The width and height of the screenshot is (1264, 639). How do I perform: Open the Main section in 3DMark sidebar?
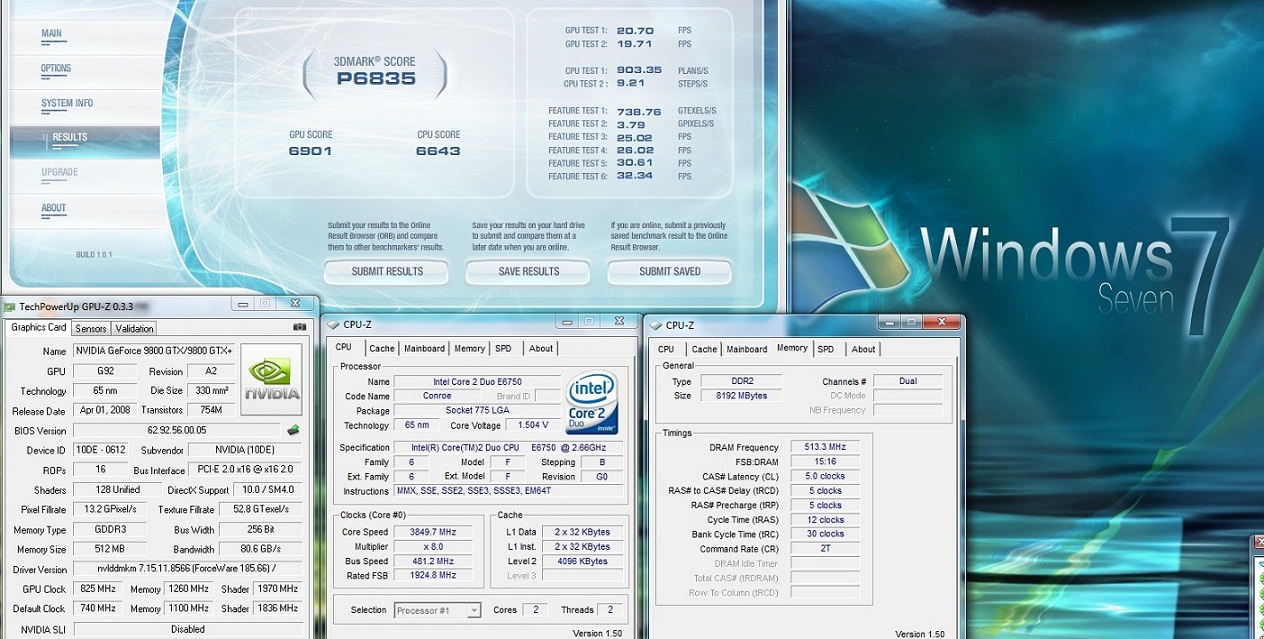click(x=51, y=33)
